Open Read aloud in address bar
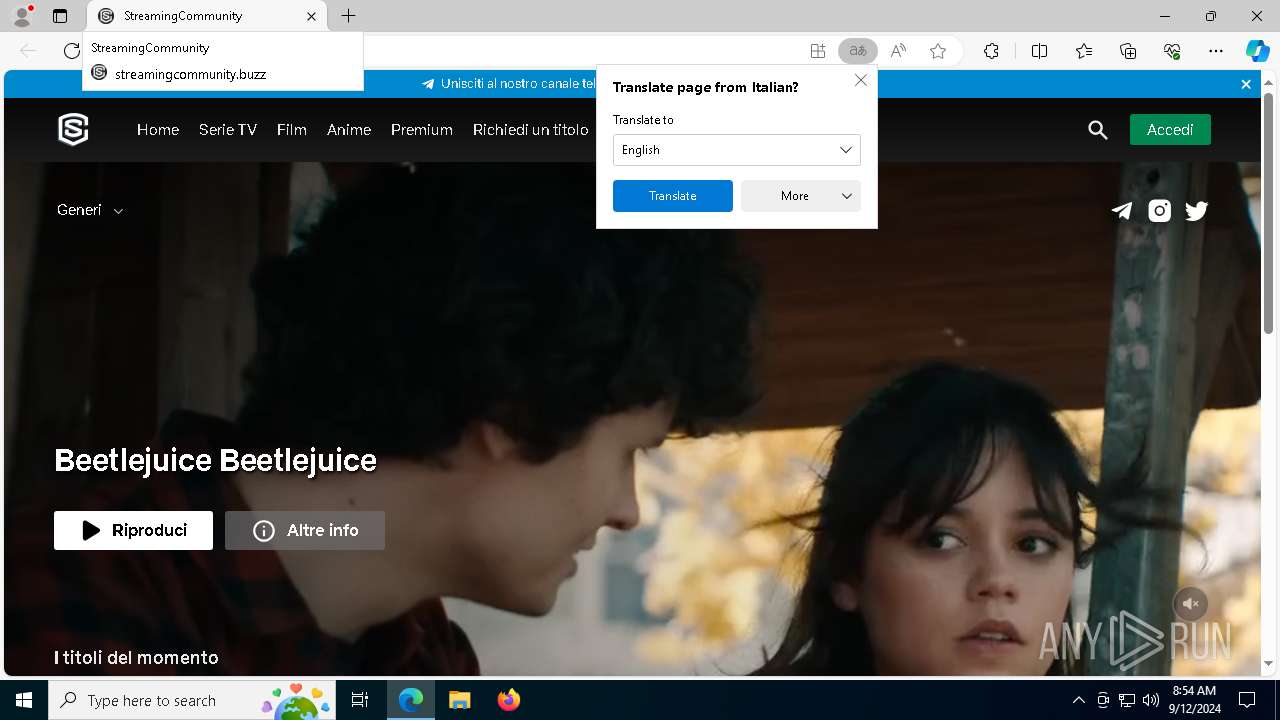 898,51
